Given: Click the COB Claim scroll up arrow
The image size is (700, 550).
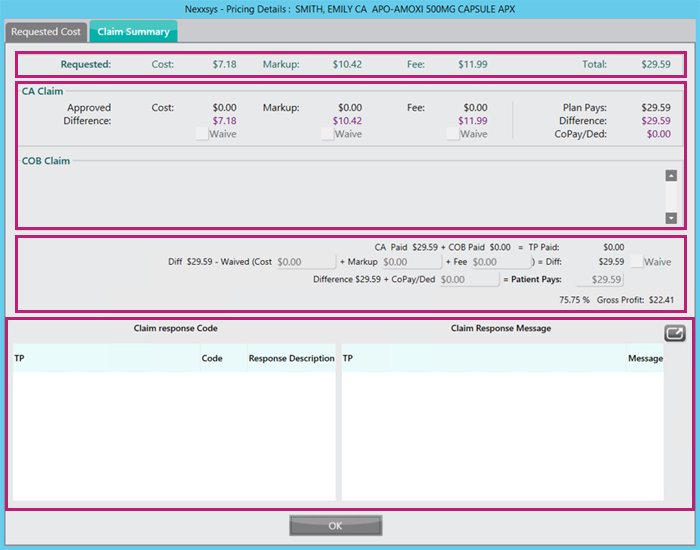Looking at the screenshot, I should coord(671,175).
